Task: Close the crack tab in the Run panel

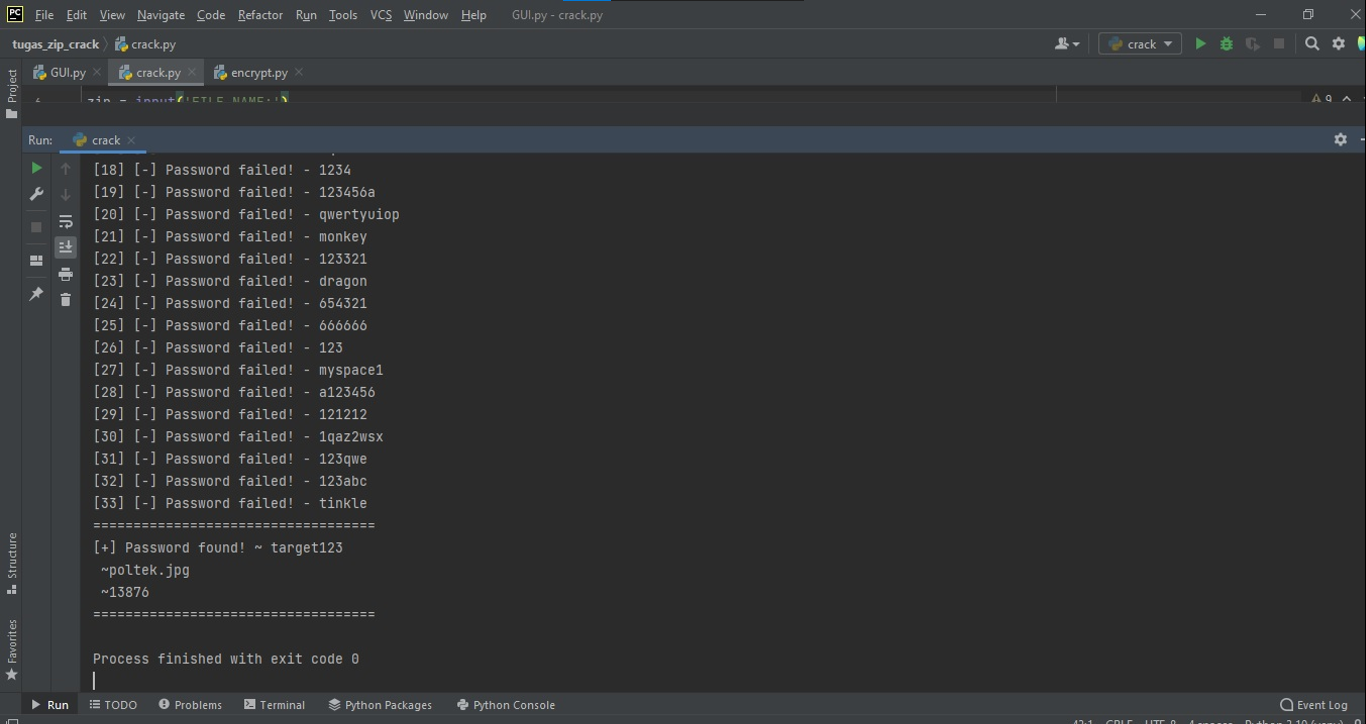Action: 131,140
